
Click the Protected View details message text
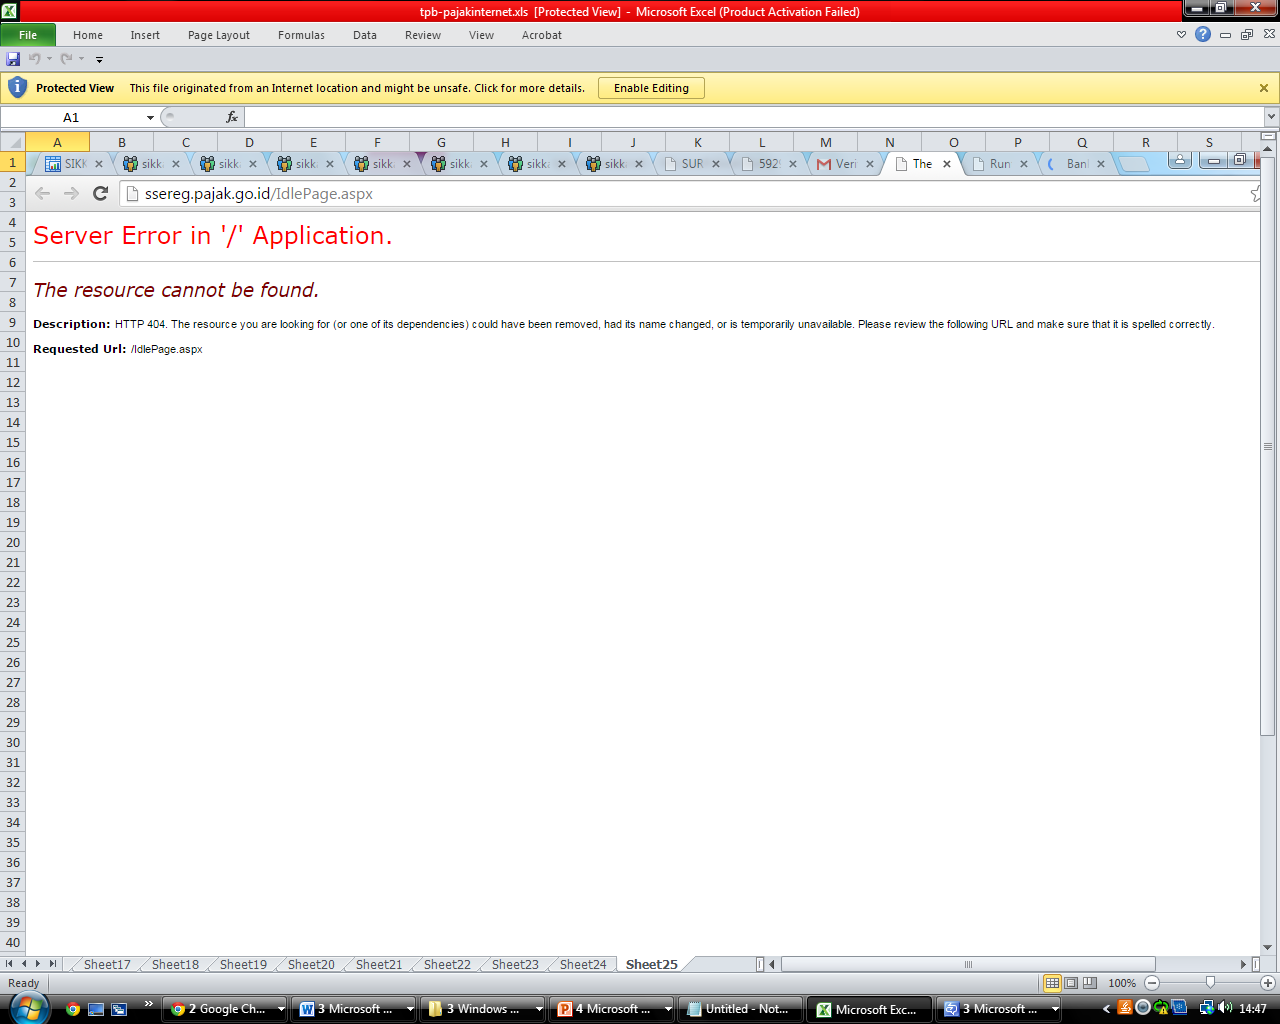click(357, 88)
